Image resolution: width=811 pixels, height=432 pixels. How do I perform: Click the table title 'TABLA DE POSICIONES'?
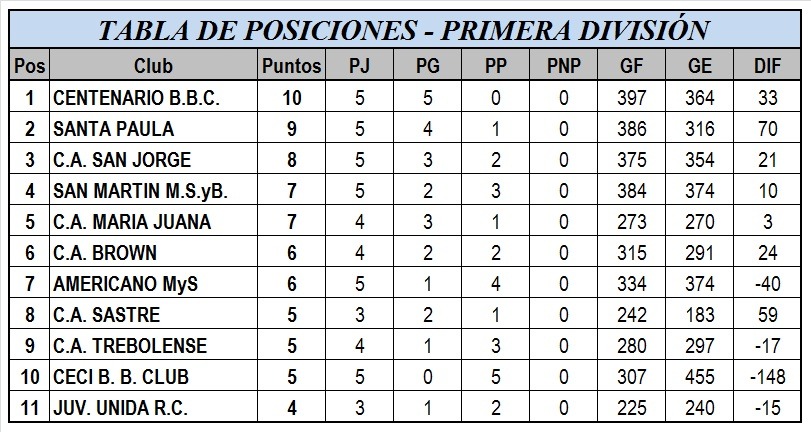(x=258, y=30)
